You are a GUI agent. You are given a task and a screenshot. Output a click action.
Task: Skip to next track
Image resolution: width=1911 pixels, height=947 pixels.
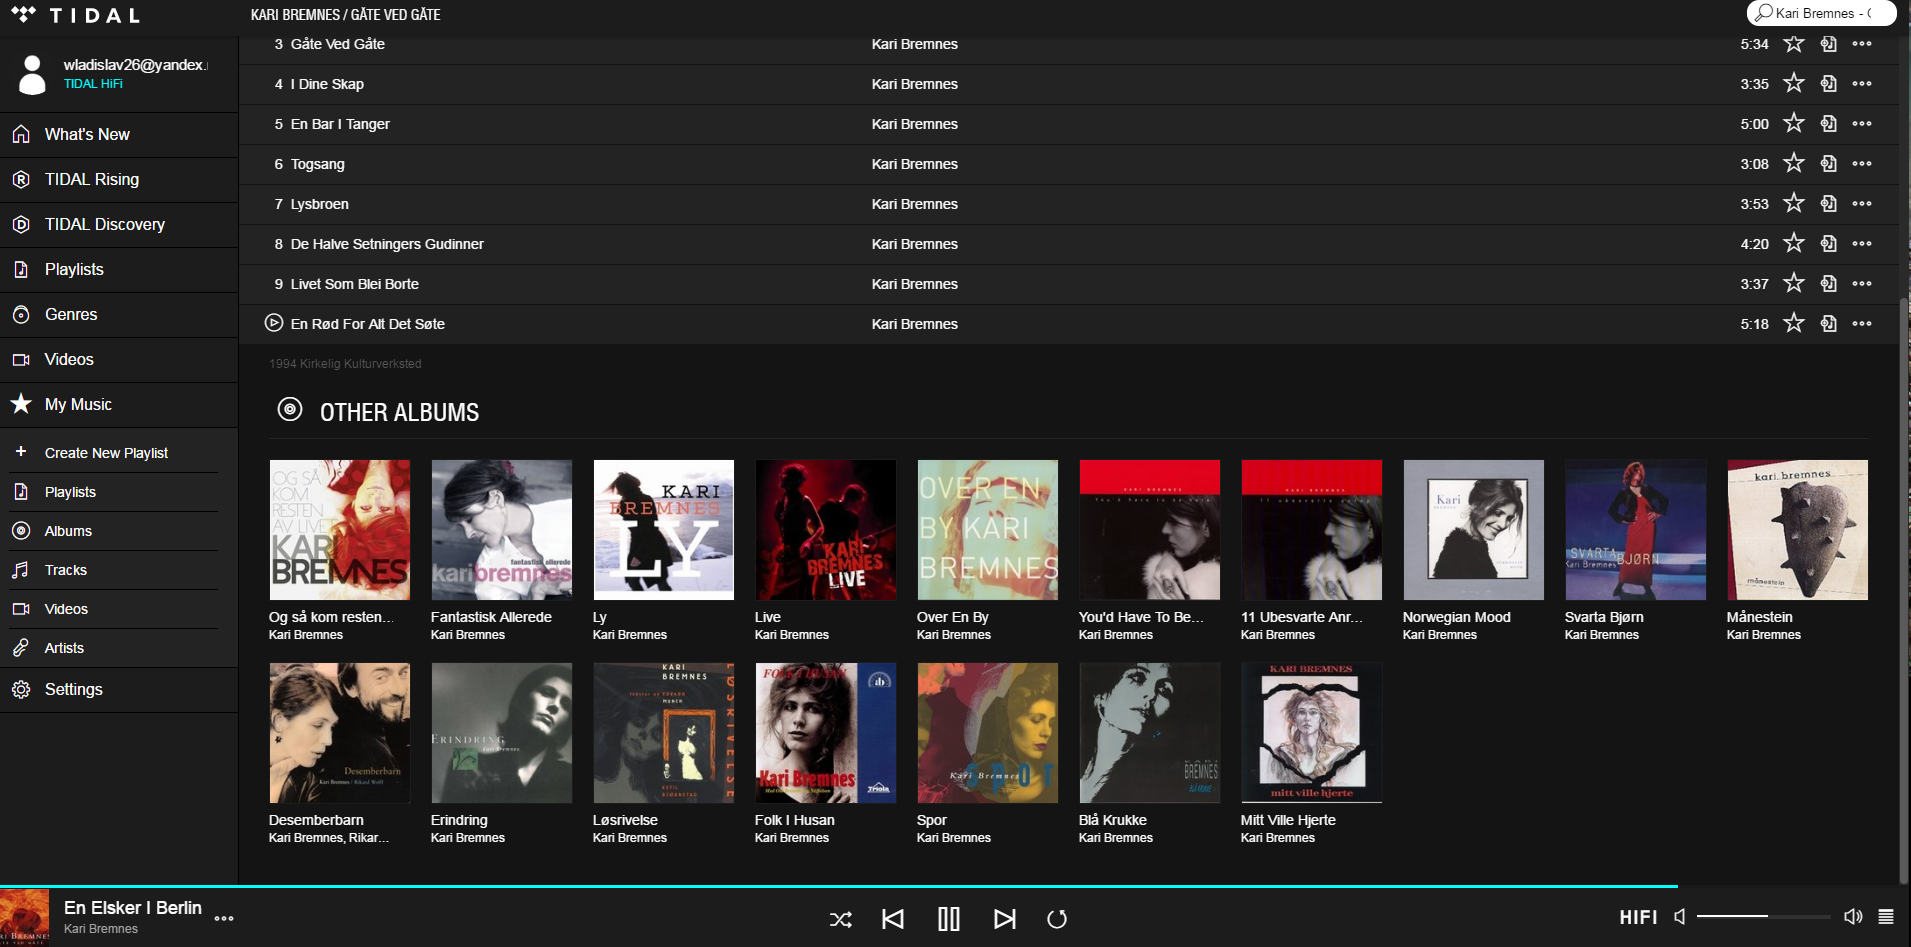(1005, 919)
